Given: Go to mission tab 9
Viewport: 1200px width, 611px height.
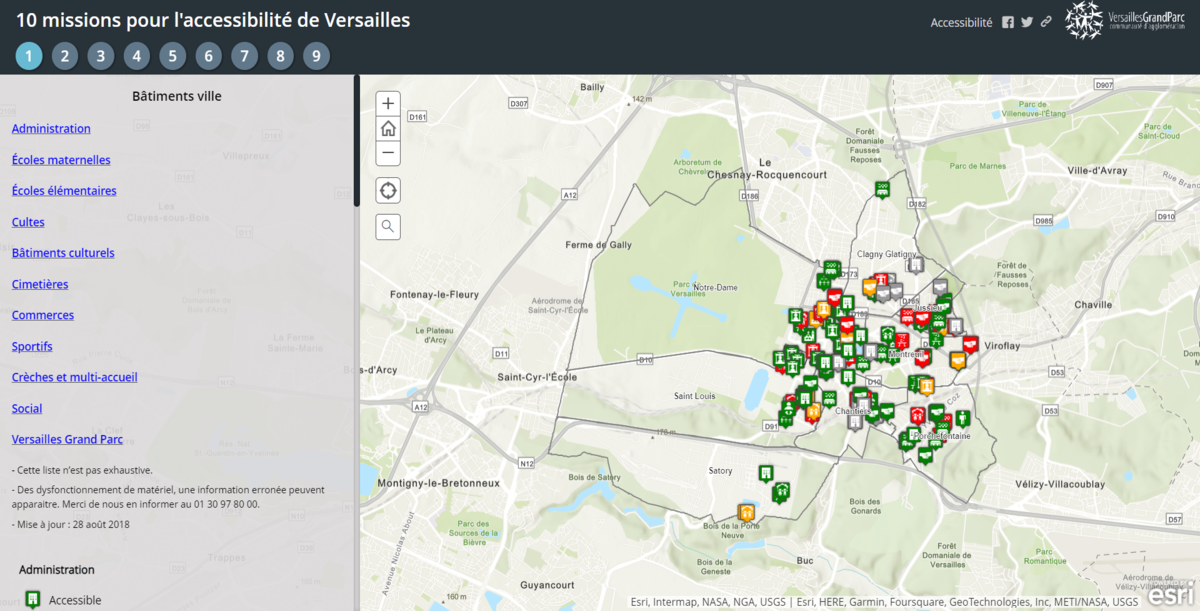Looking at the screenshot, I should tap(316, 56).
